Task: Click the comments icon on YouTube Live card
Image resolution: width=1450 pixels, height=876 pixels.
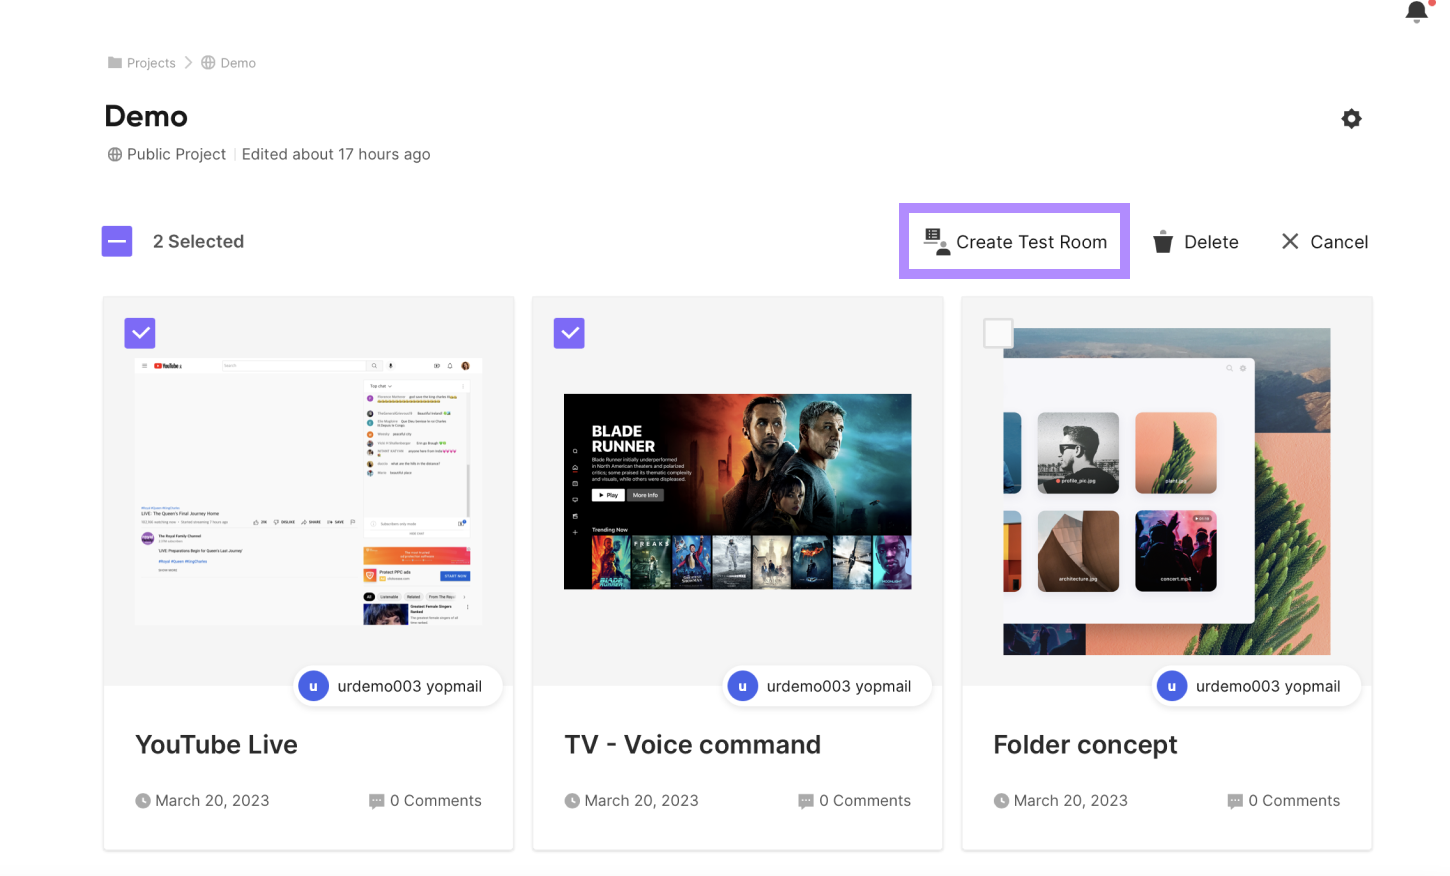Action: coord(377,801)
